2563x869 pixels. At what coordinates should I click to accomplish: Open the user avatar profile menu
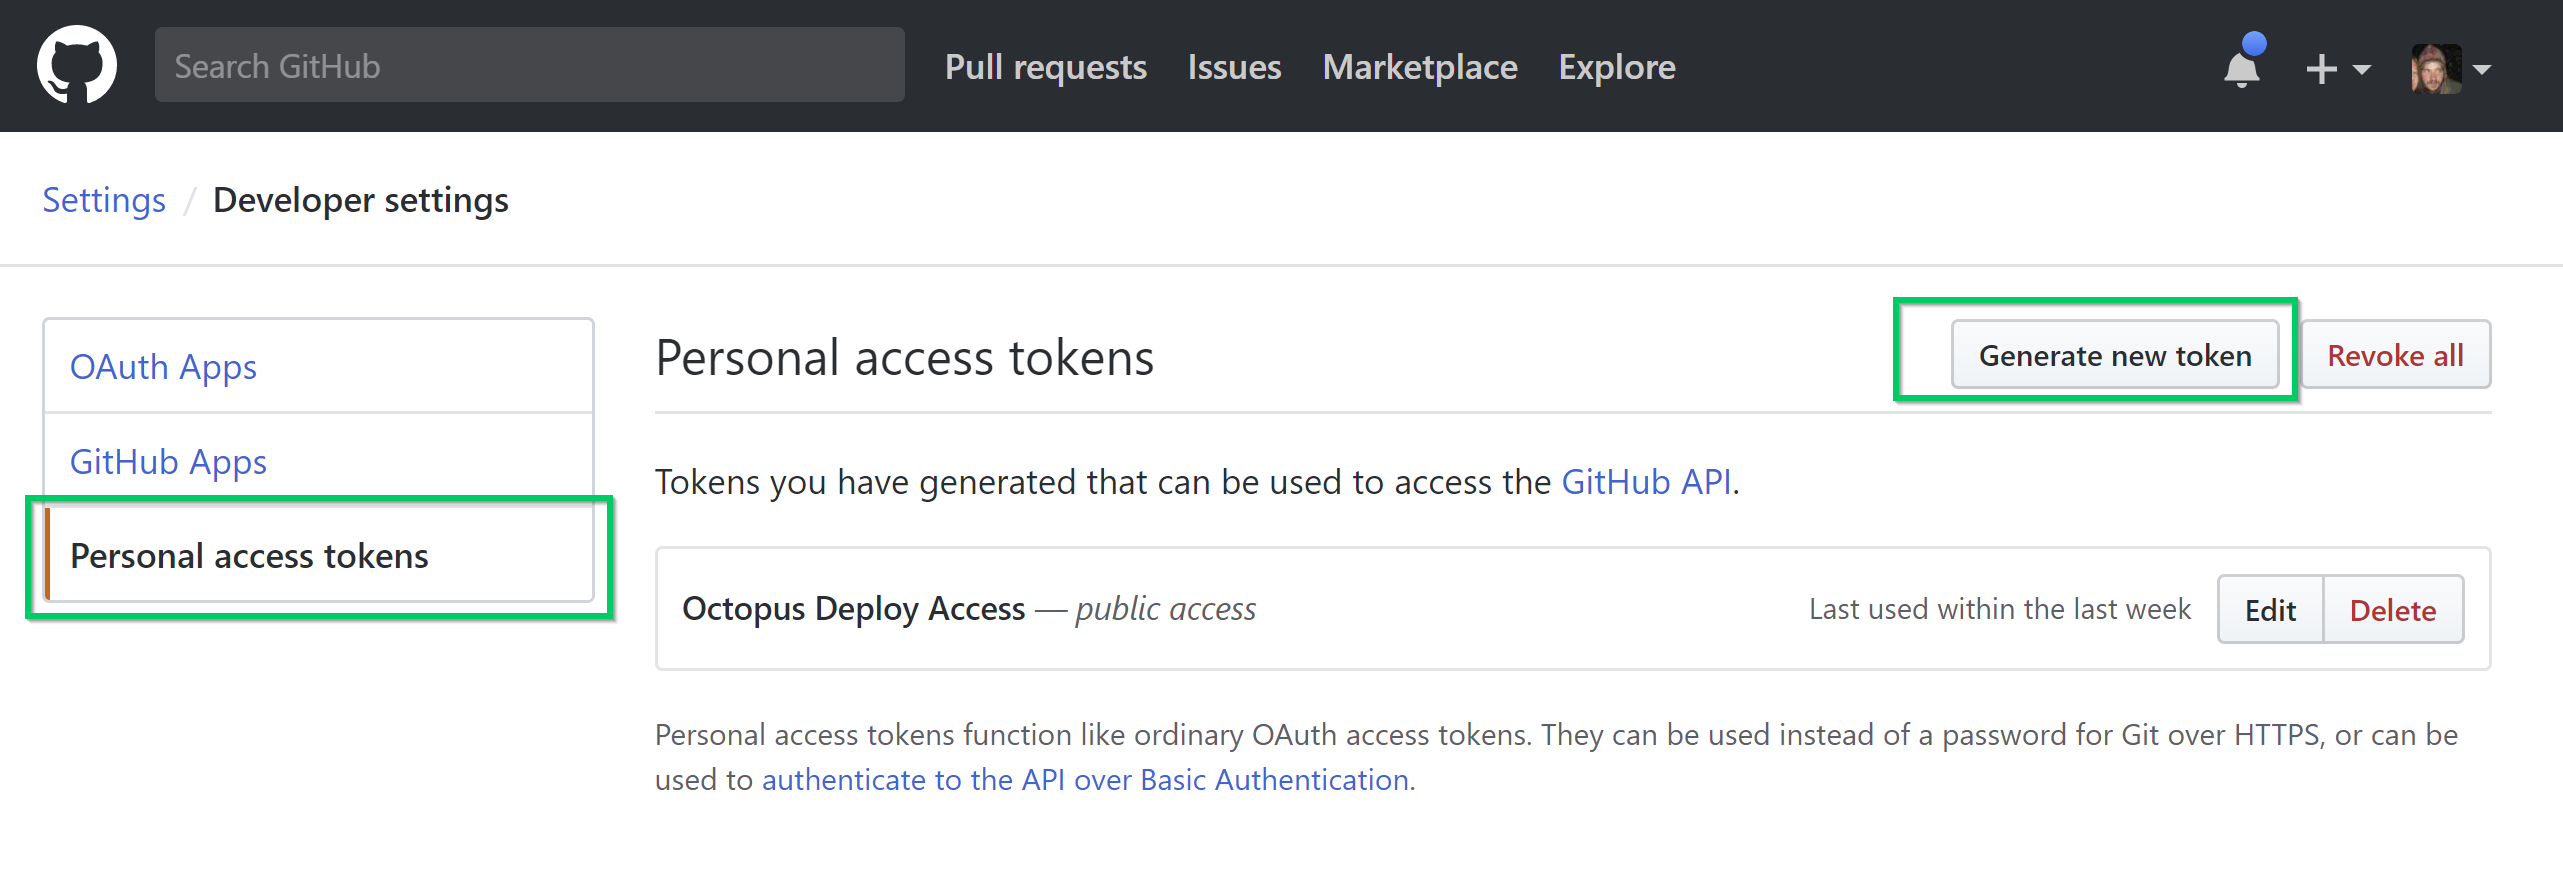pyautogui.click(x=2450, y=69)
